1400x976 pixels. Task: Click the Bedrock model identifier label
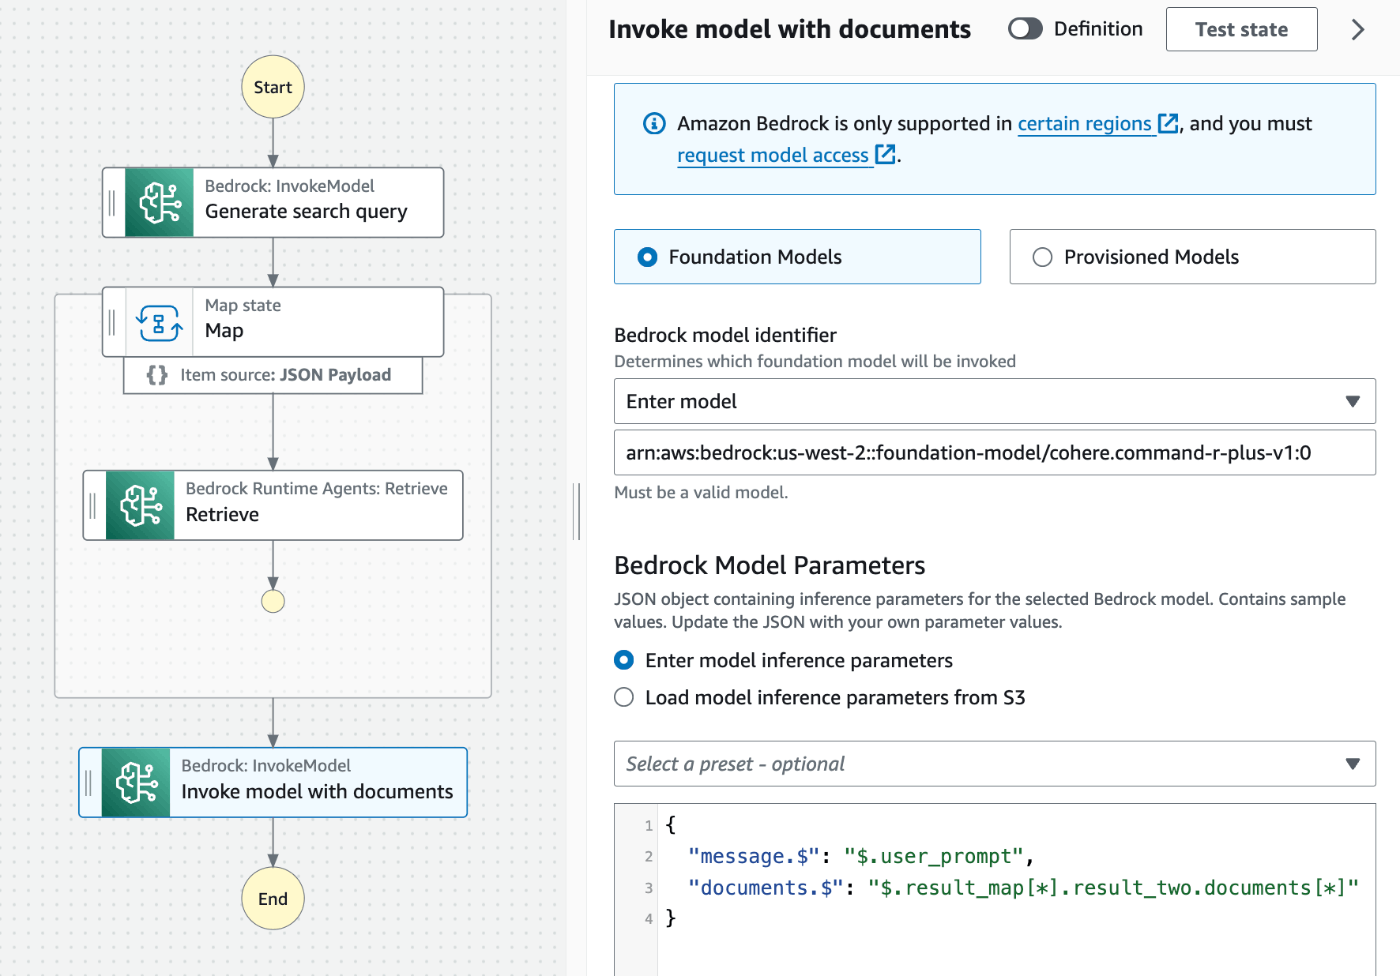[x=725, y=335]
